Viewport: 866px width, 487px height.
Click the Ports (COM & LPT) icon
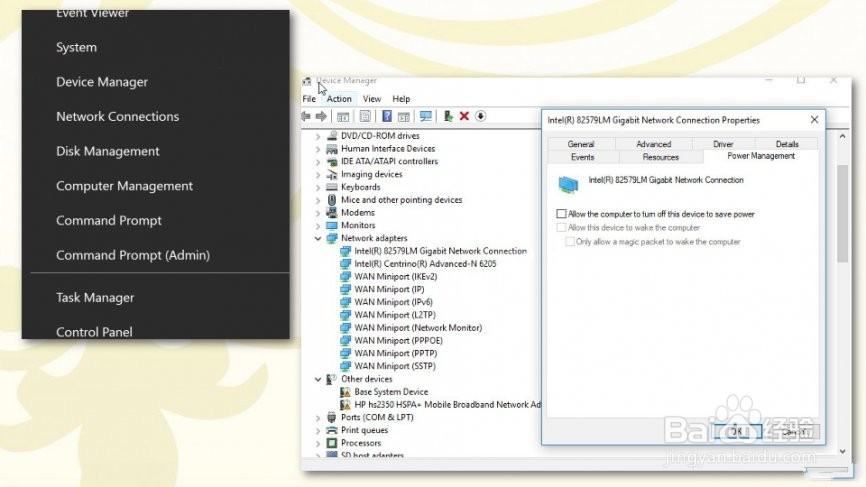(x=332, y=417)
